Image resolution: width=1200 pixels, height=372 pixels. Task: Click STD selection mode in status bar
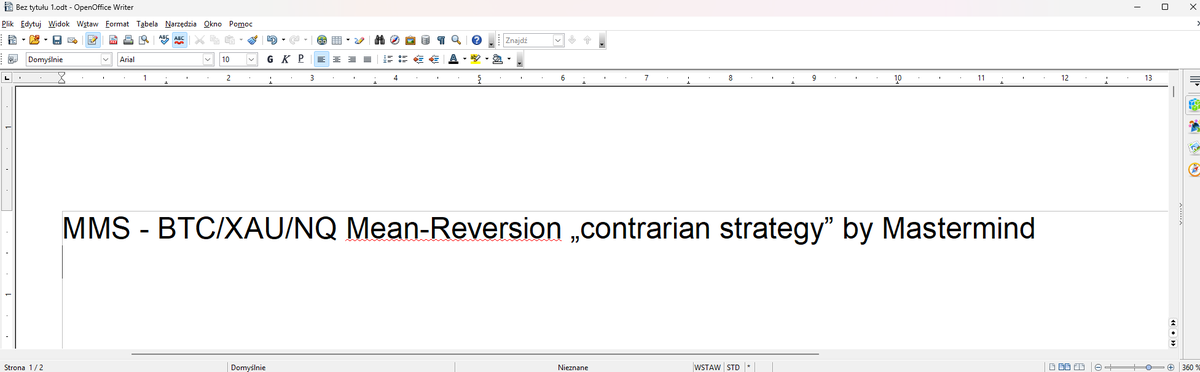[x=733, y=367]
